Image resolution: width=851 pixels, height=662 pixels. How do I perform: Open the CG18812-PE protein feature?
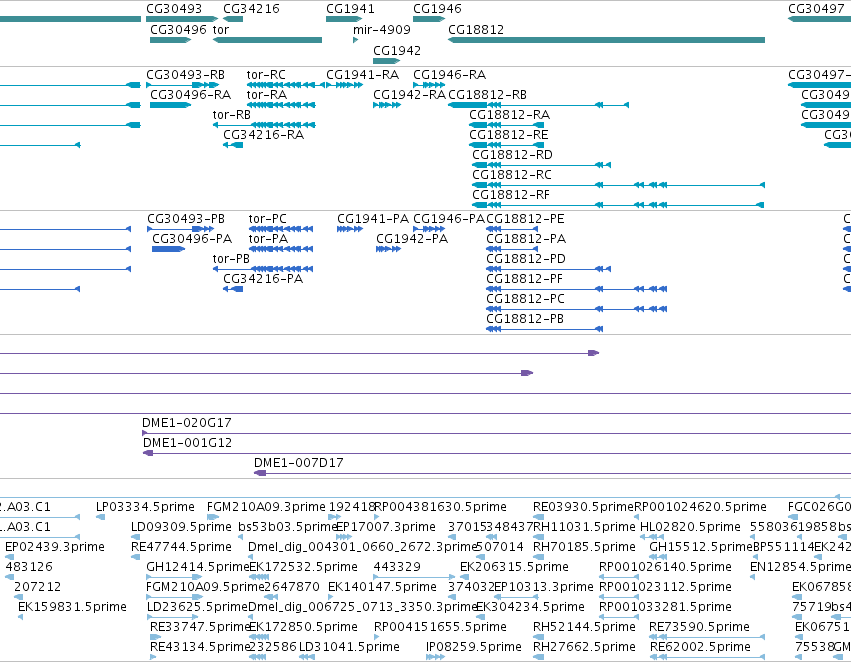tap(512, 229)
